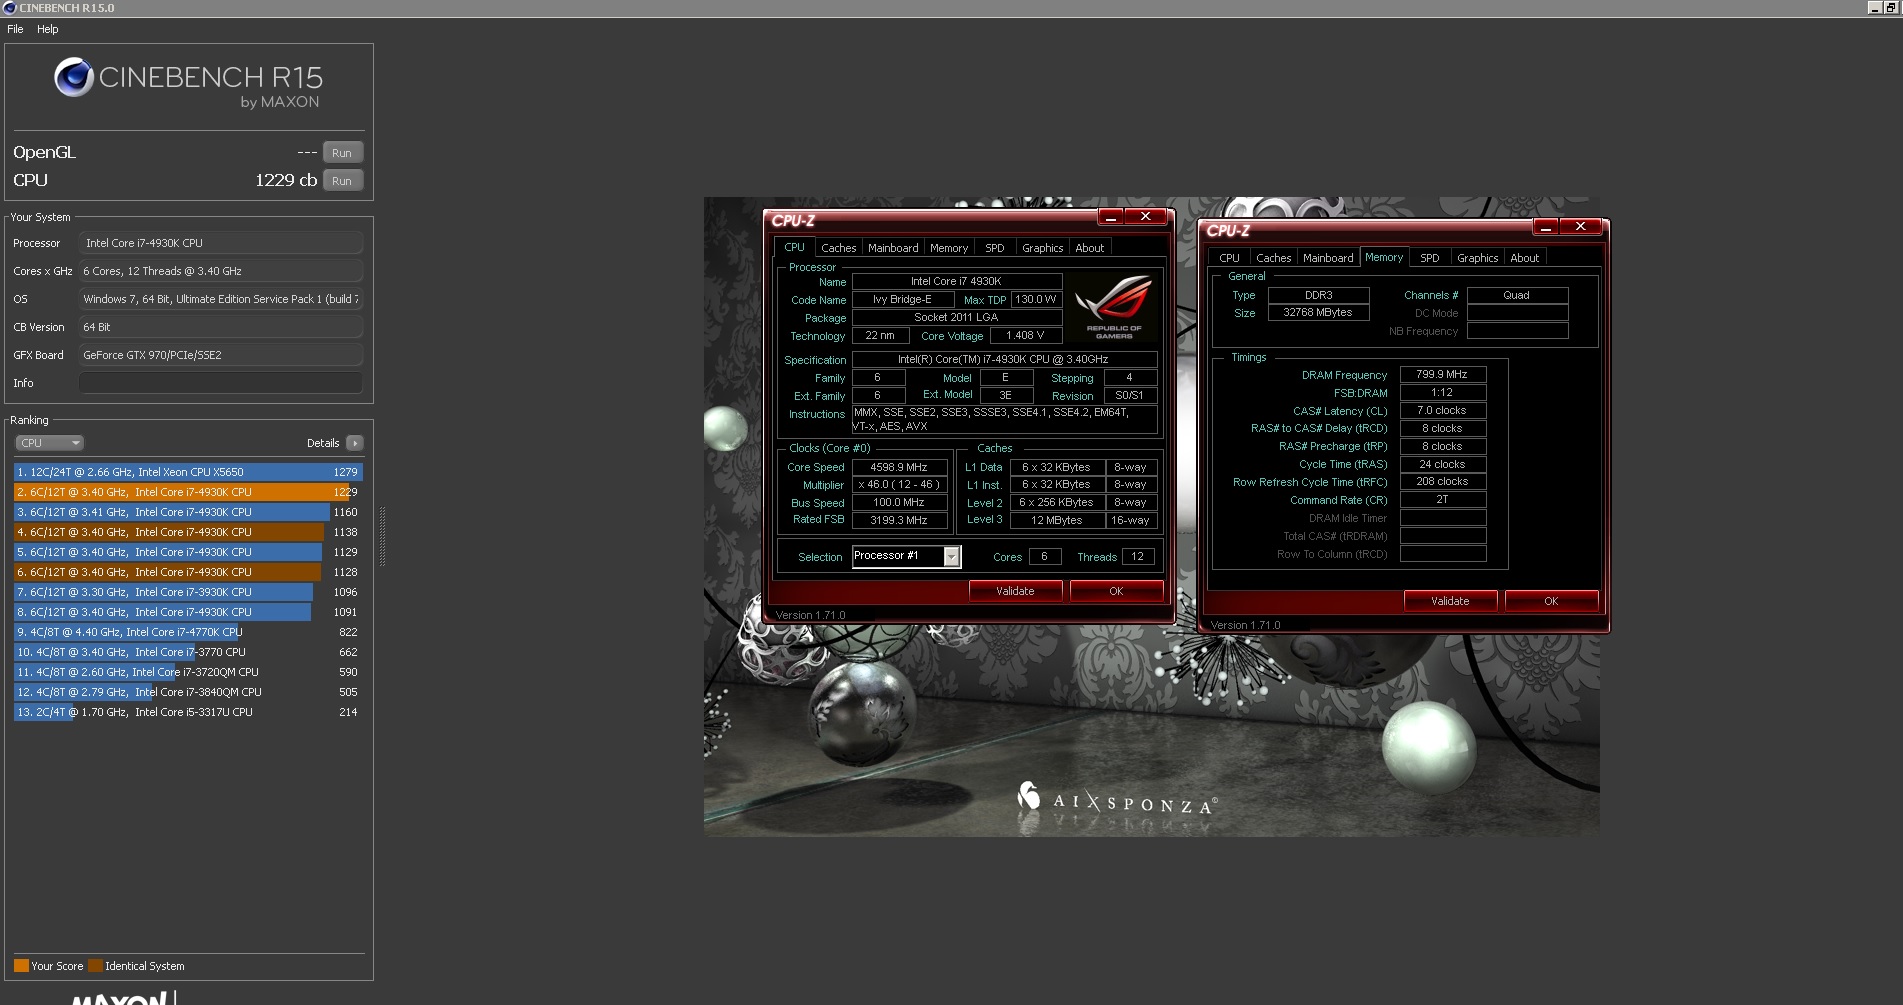Run the CPU benchmark
The image size is (1903, 1005).
342,181
